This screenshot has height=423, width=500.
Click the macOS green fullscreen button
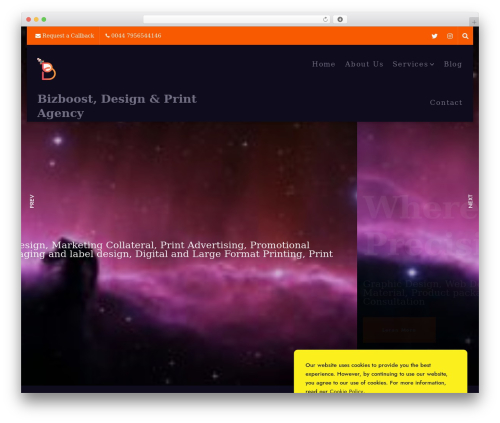[x=44, y=19]
